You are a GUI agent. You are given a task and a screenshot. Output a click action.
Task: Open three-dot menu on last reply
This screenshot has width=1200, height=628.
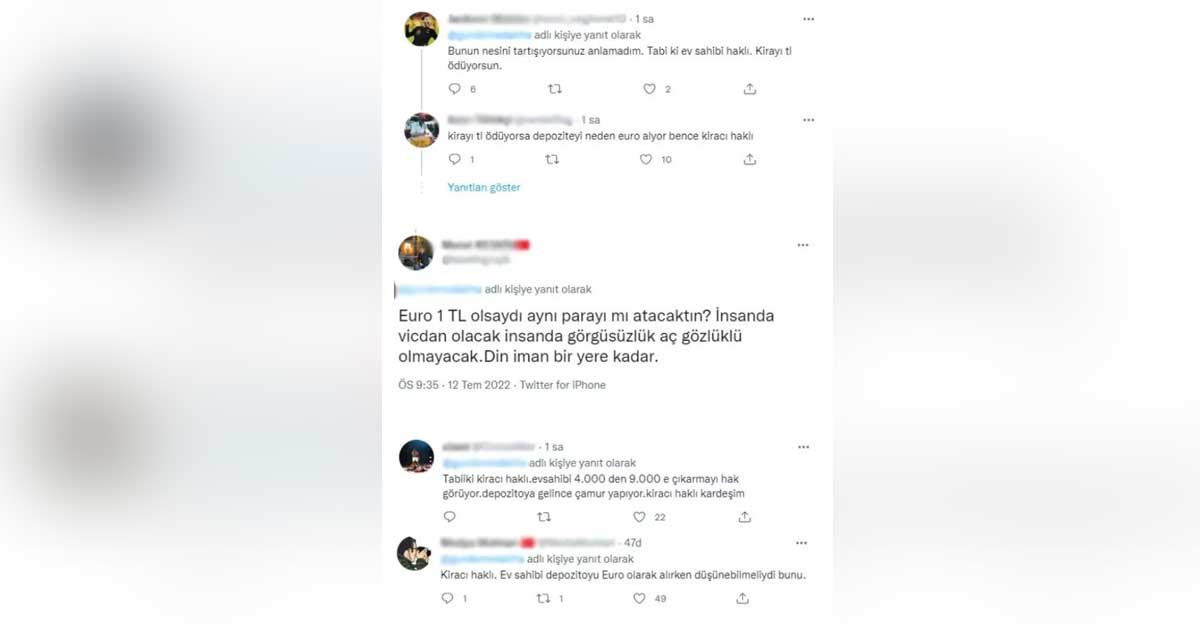click(x=801, y=543)
